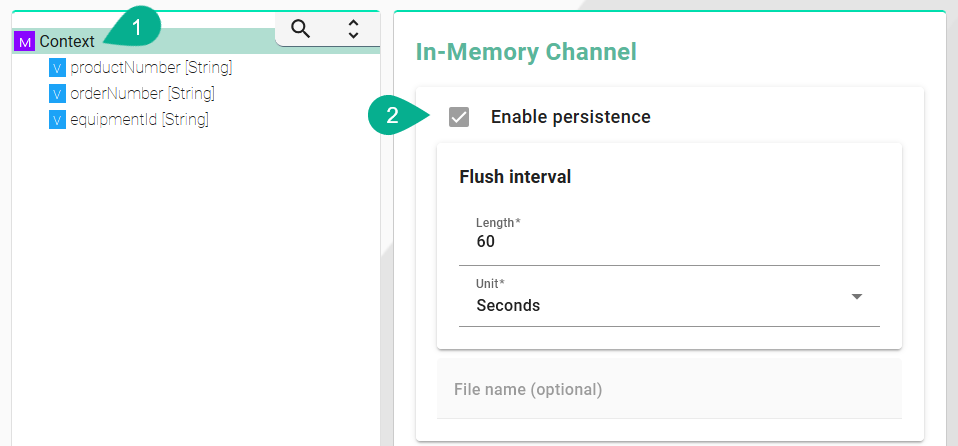Click the File name (optional) field
The image size is (958, 446).
tap(668, 389)
